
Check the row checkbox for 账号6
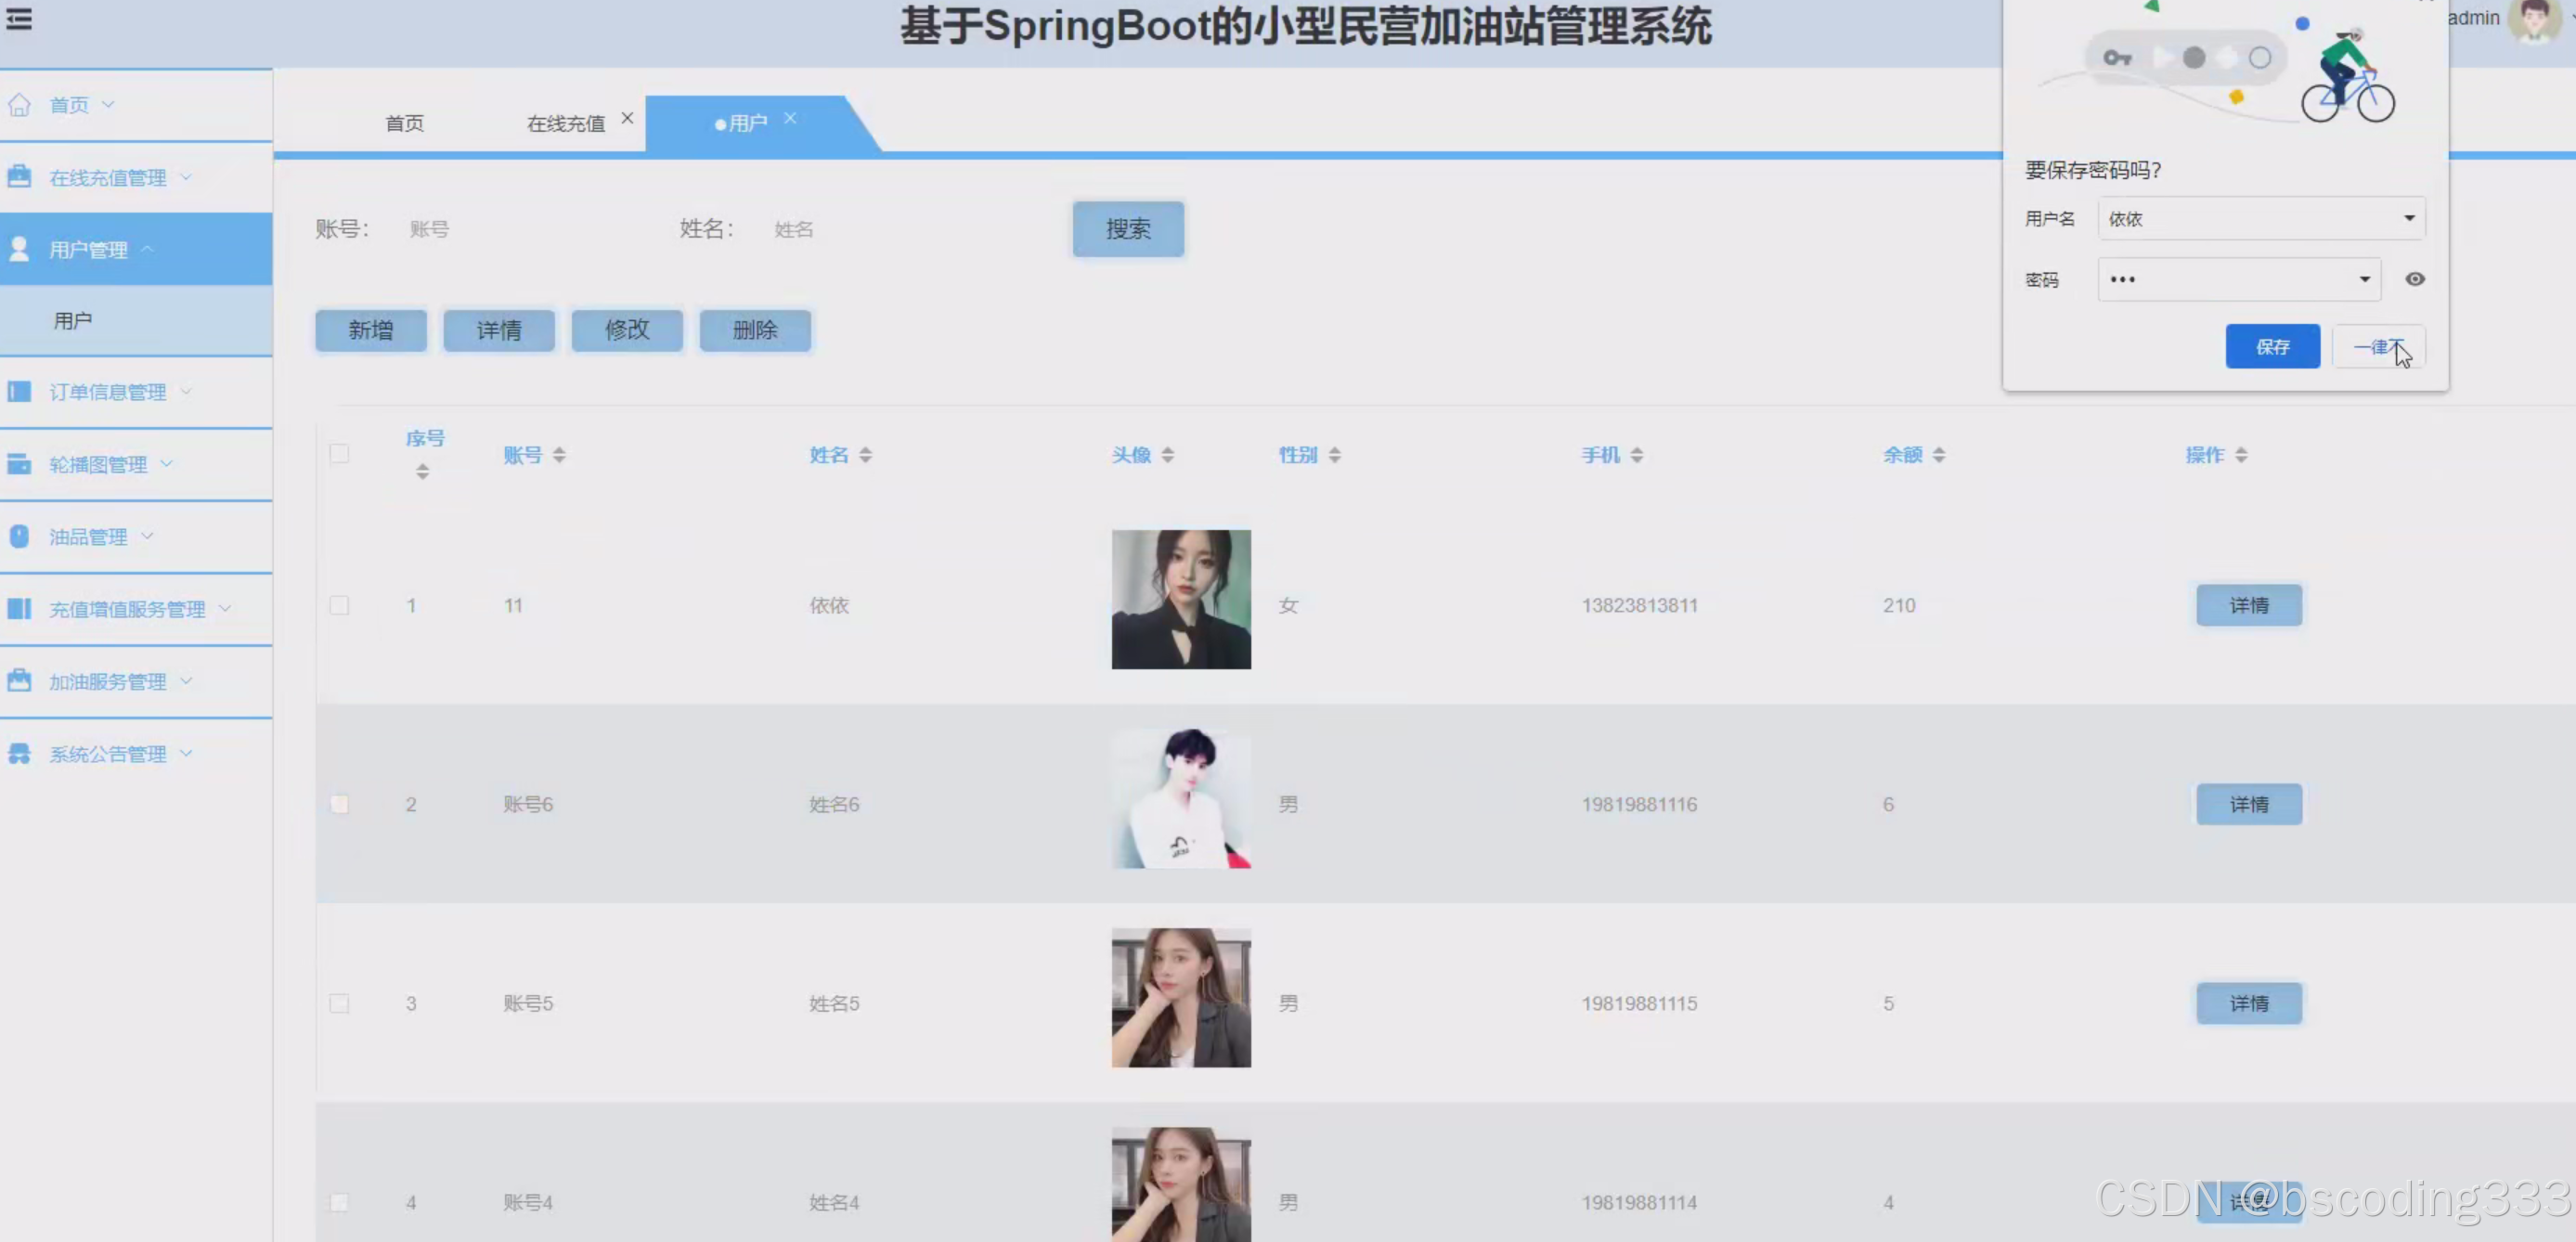click(340, 804)
